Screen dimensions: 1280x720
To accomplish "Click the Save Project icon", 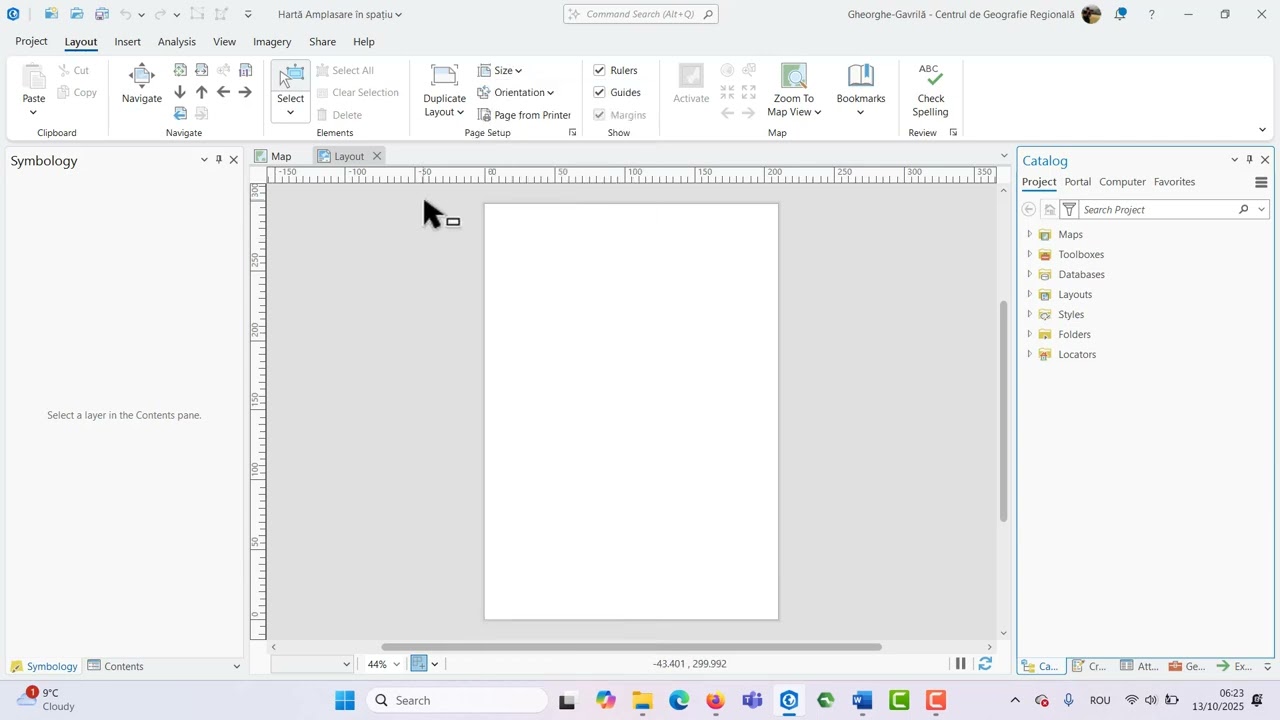I will click(102, 14).
